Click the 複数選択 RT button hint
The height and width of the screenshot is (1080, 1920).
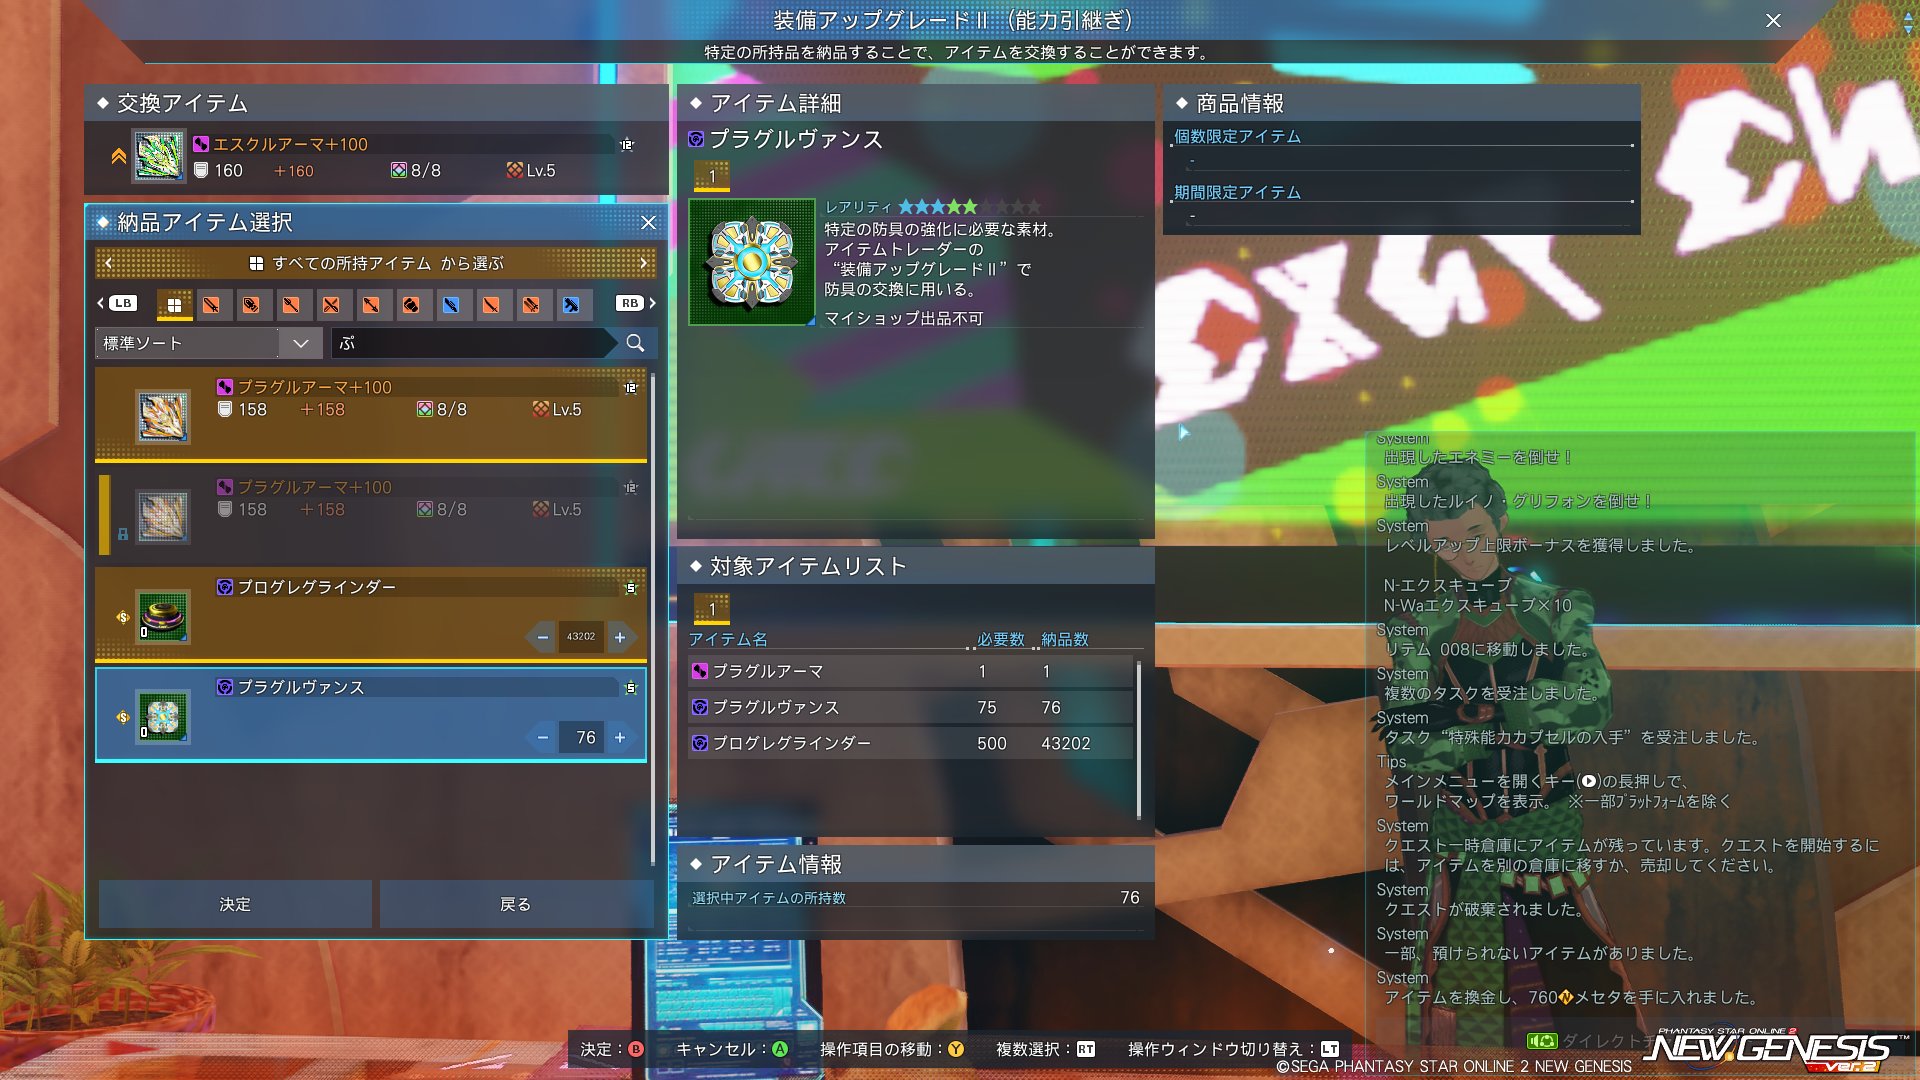[1046, 1049]
